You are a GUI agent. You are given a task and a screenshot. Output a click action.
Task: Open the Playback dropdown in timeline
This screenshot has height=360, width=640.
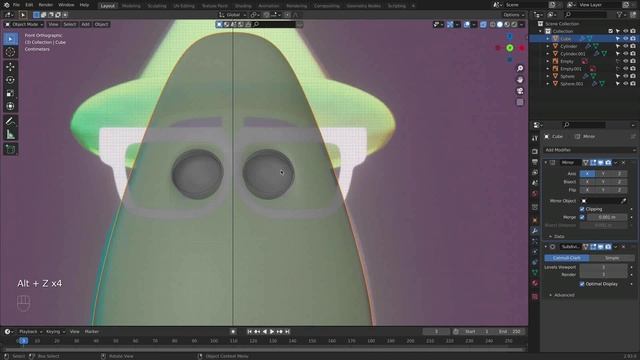coord(30,332)
